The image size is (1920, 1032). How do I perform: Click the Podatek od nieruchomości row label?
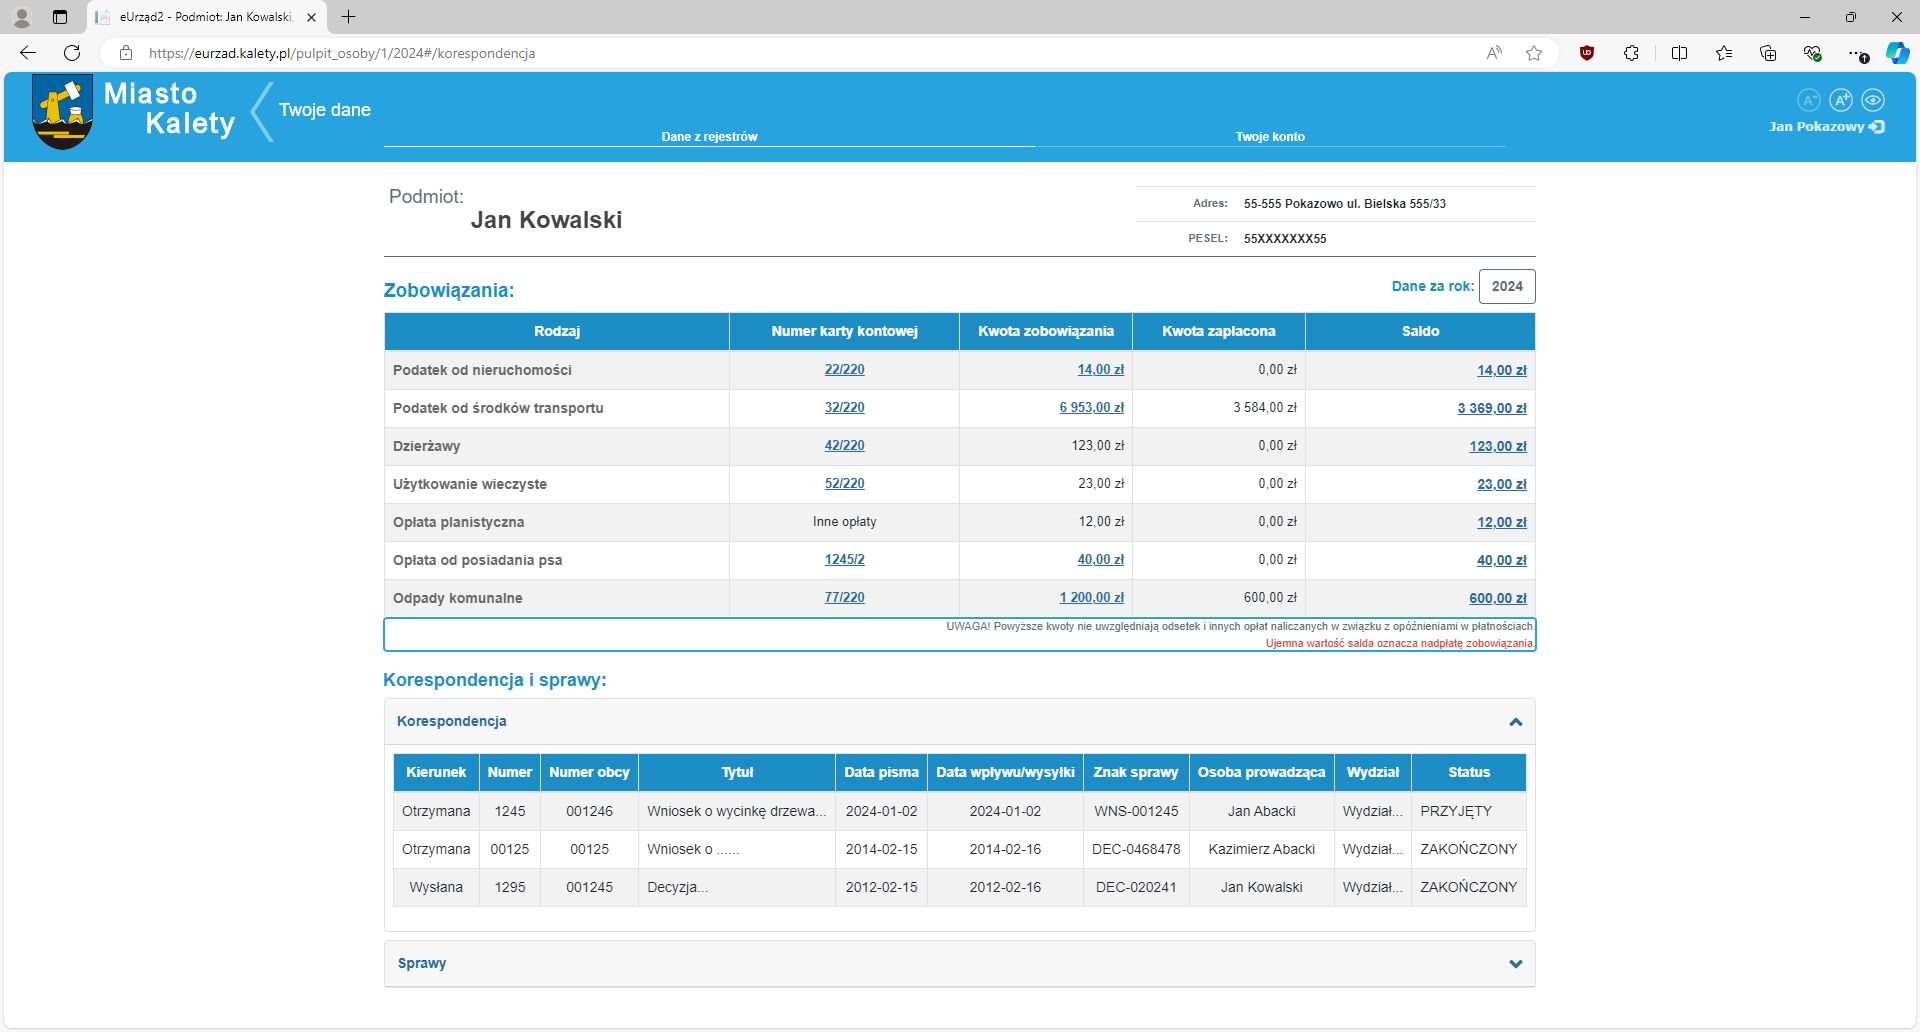pos(482,370)
